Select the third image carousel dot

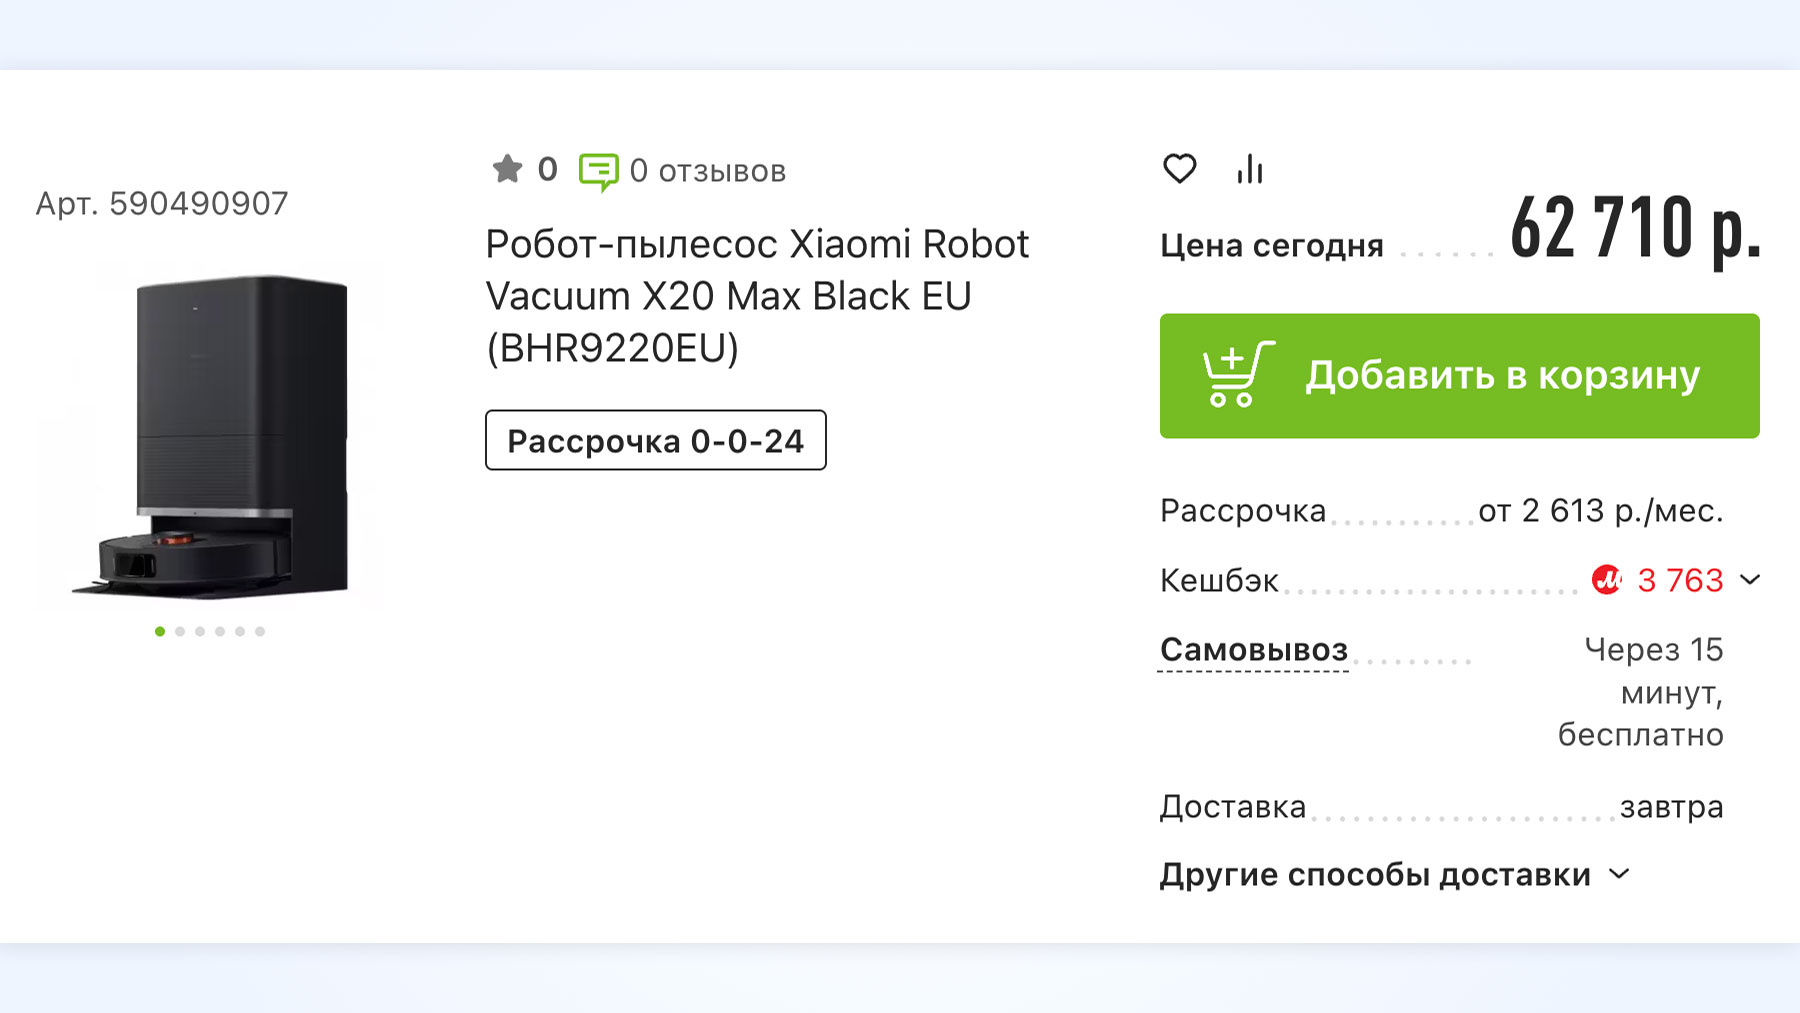point(200,631)
